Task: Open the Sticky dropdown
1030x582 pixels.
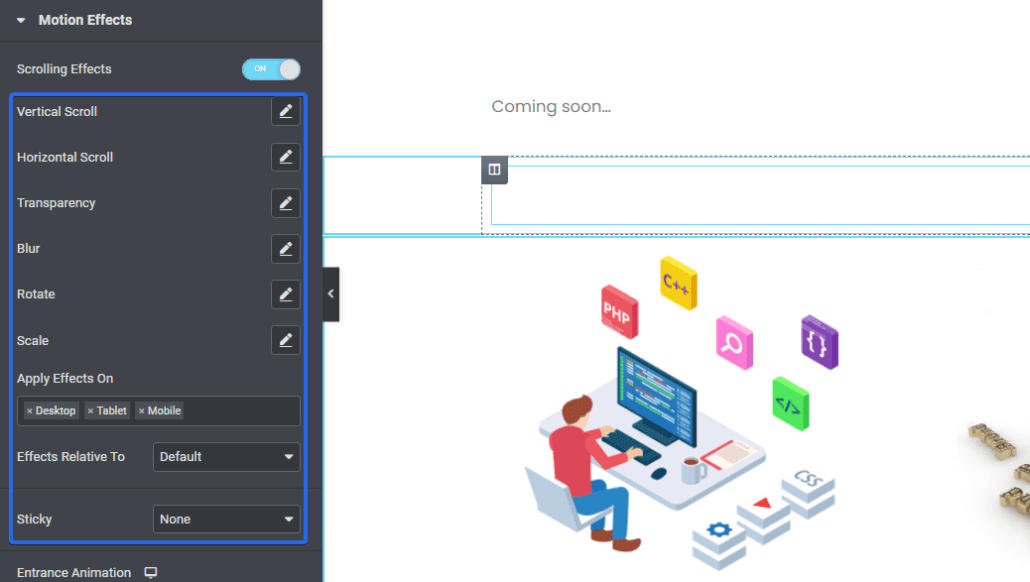Action: (227, 519)
